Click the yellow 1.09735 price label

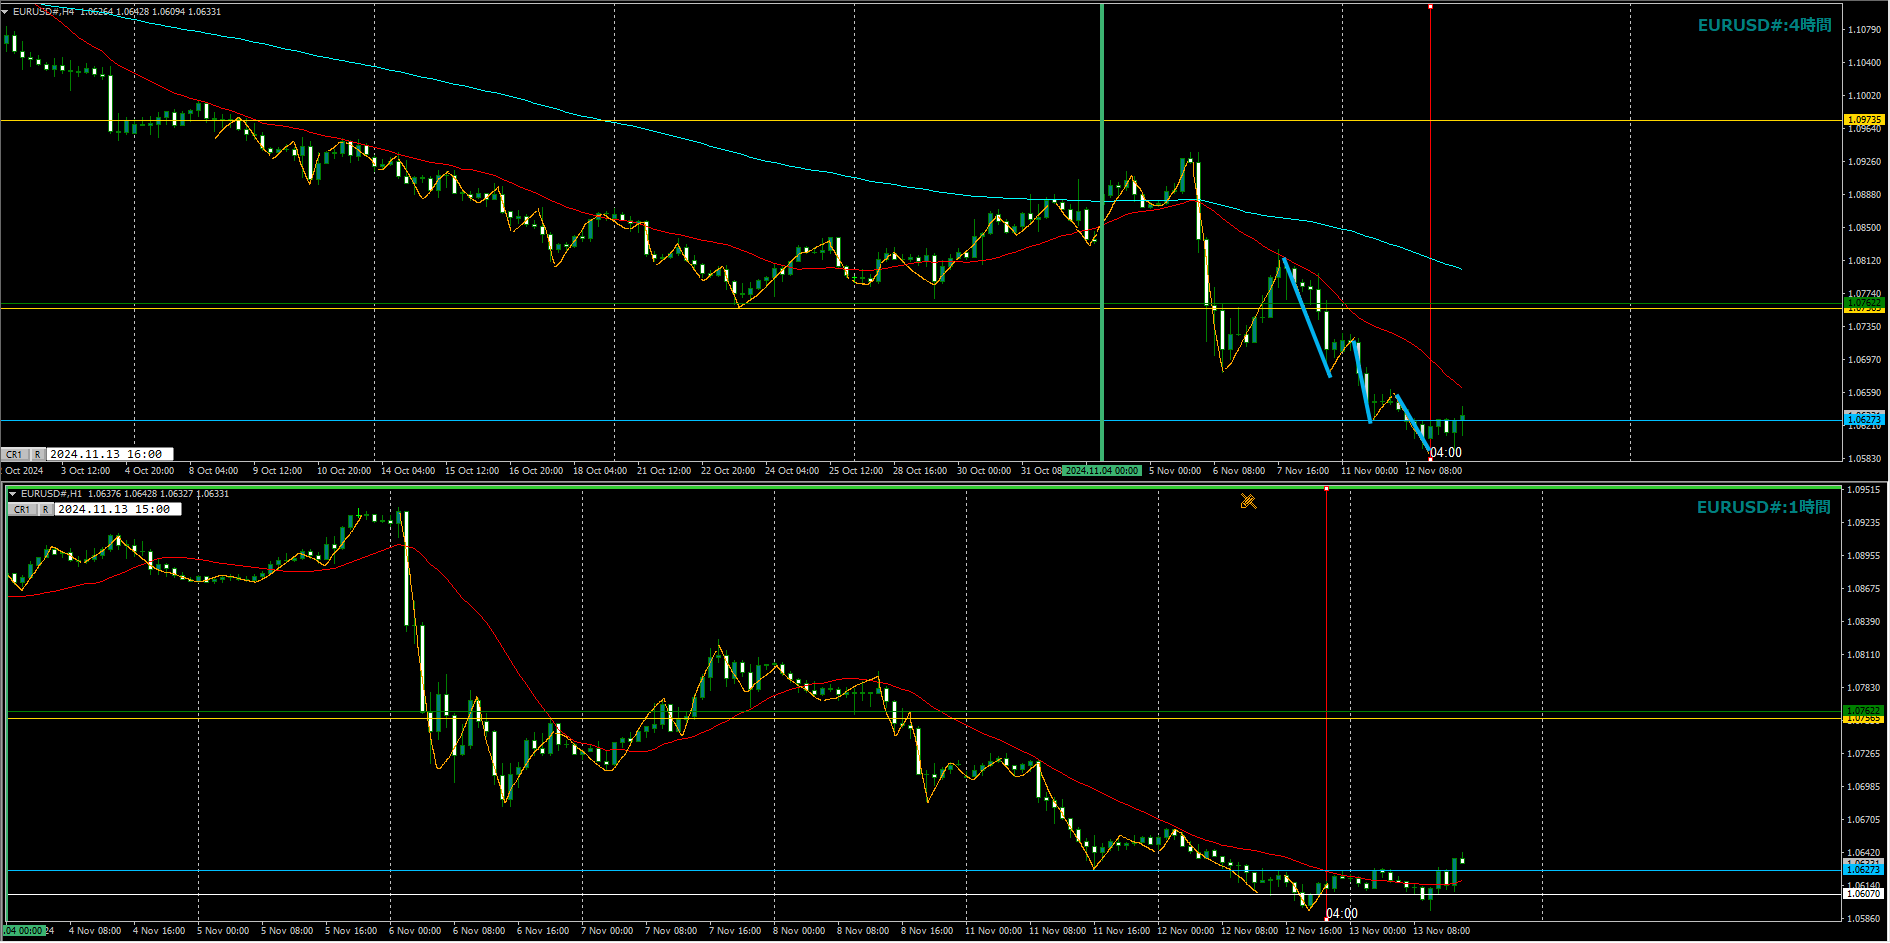1864,120
